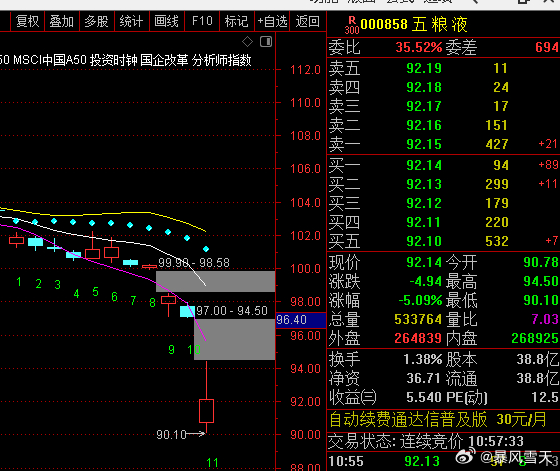Select stock code 000858 五粮液 title
This screenshot has height=471, width=560.
[x=414, y=25]
